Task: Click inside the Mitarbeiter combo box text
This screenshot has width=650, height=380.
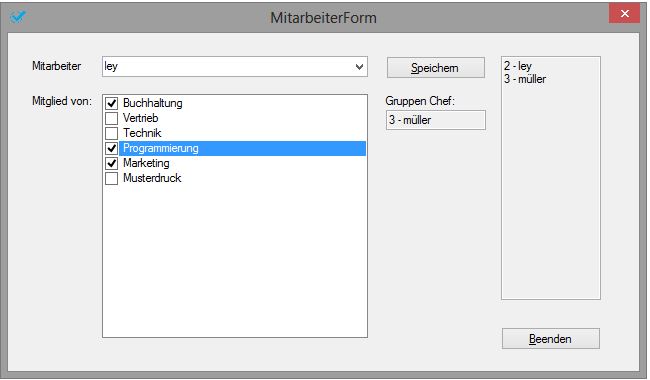Action: tap(228, 67)
